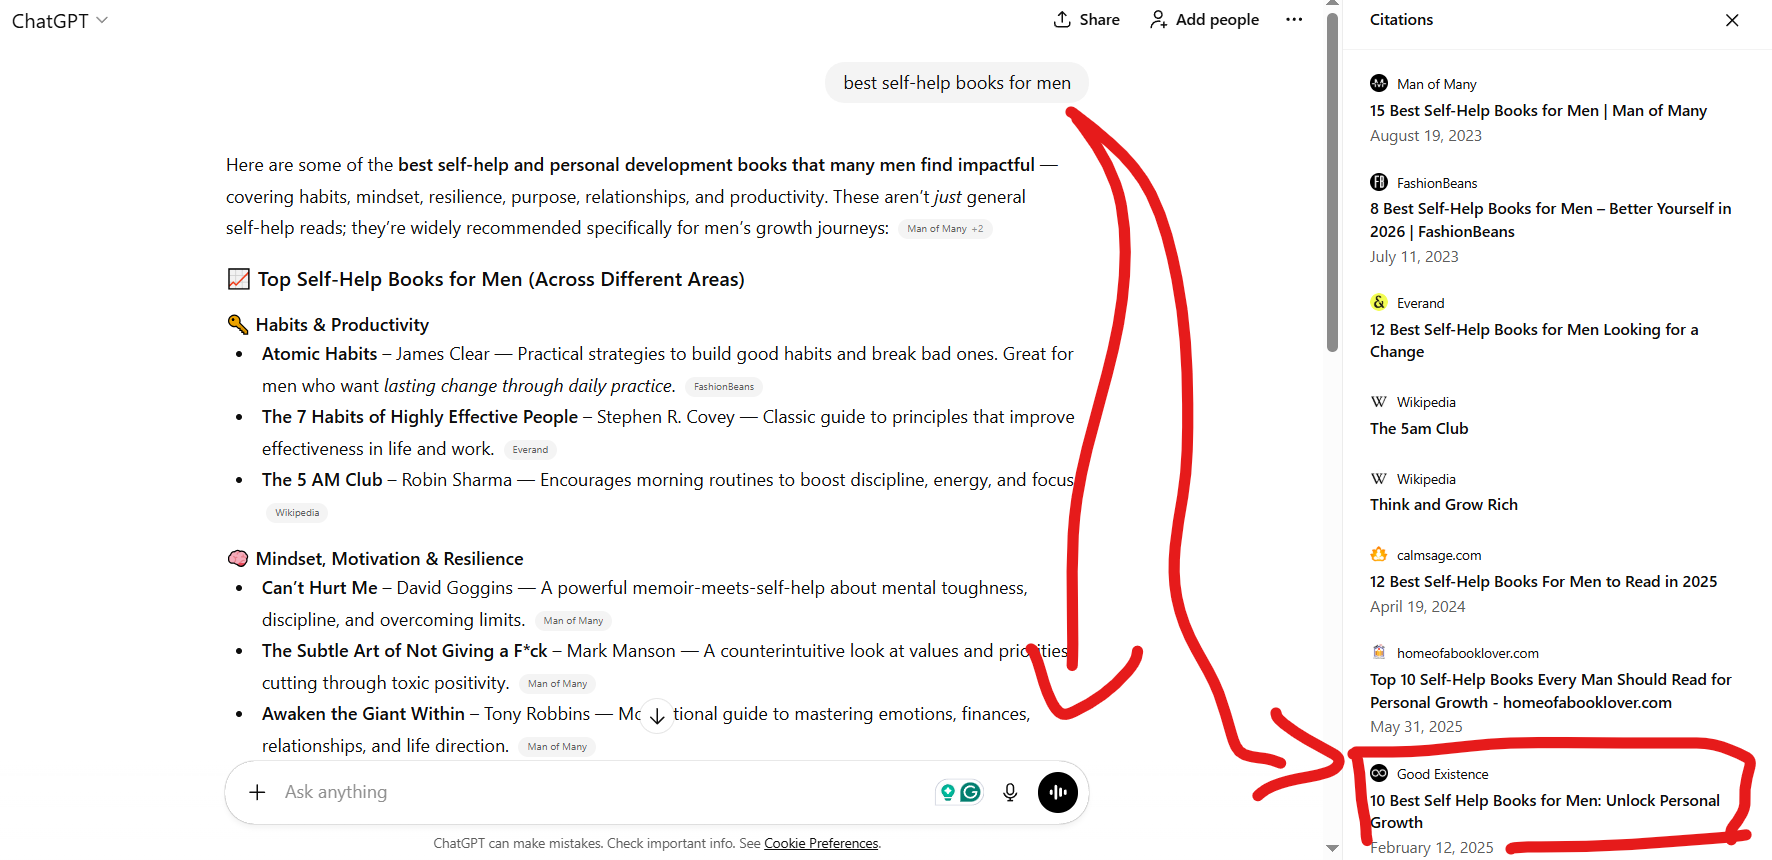Start voice mode with the black waveform button

pos(1057,792)
